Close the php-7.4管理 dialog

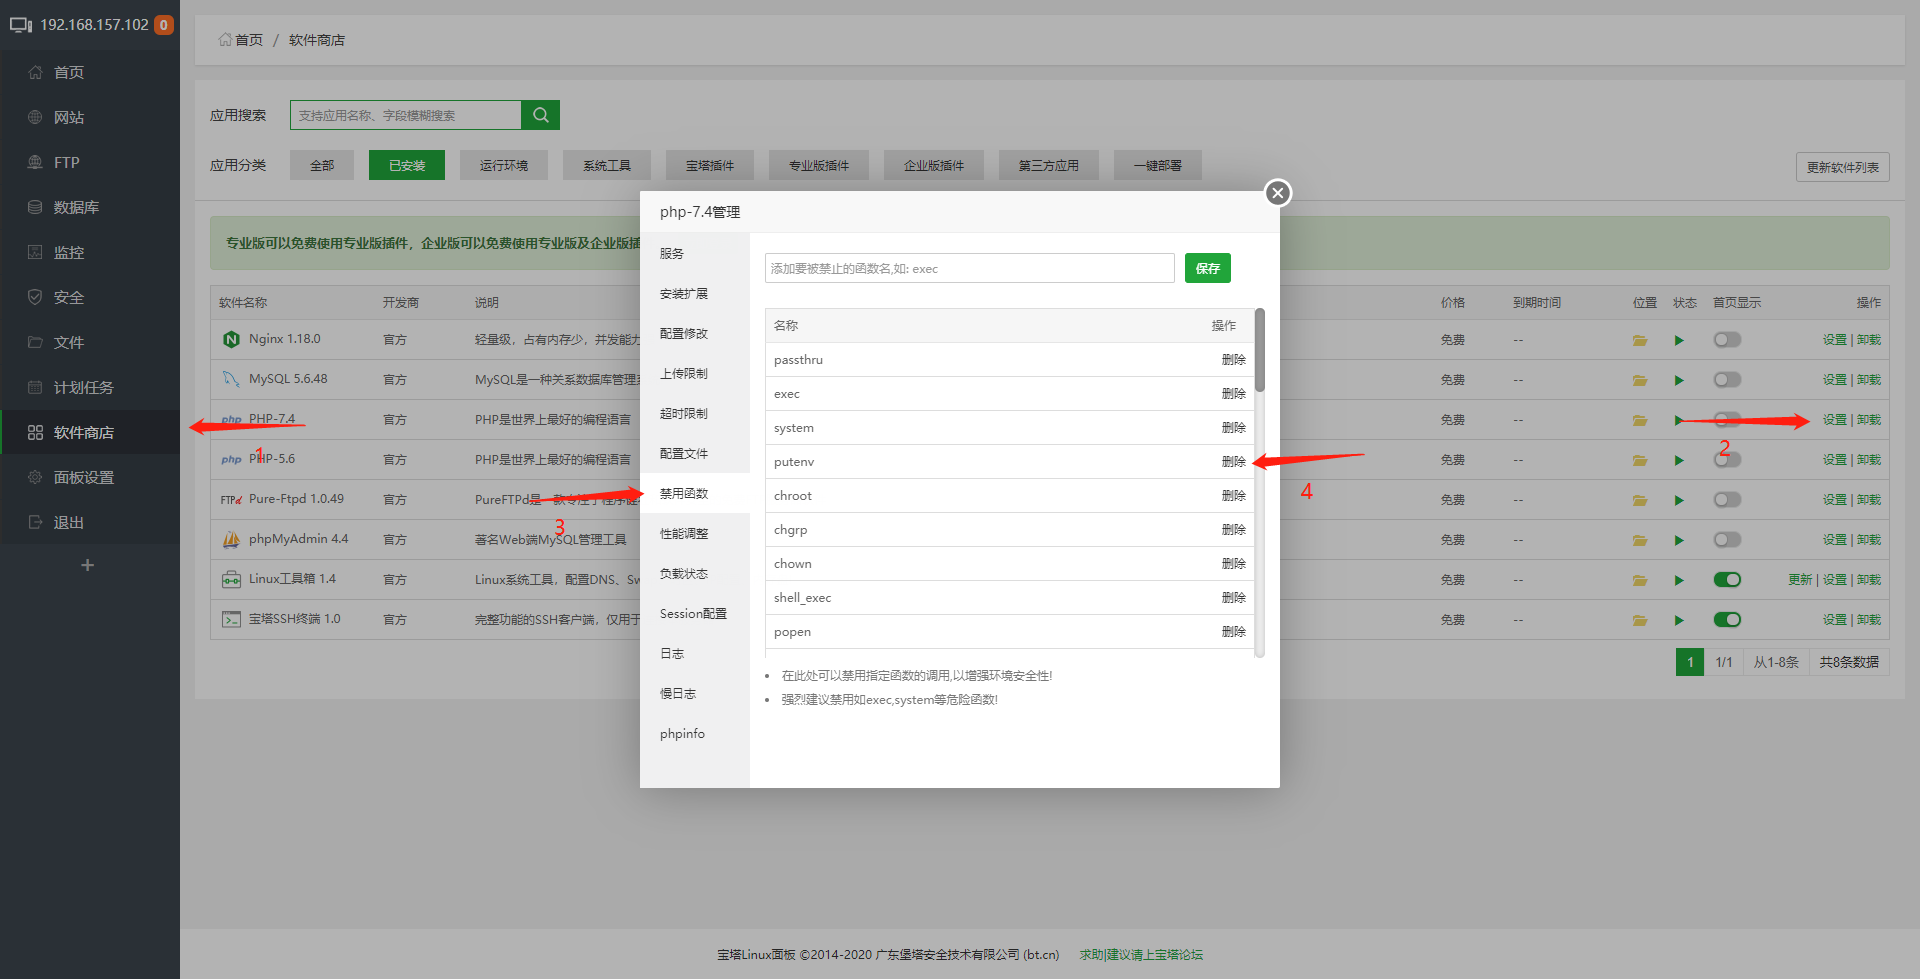point(1277,193)
